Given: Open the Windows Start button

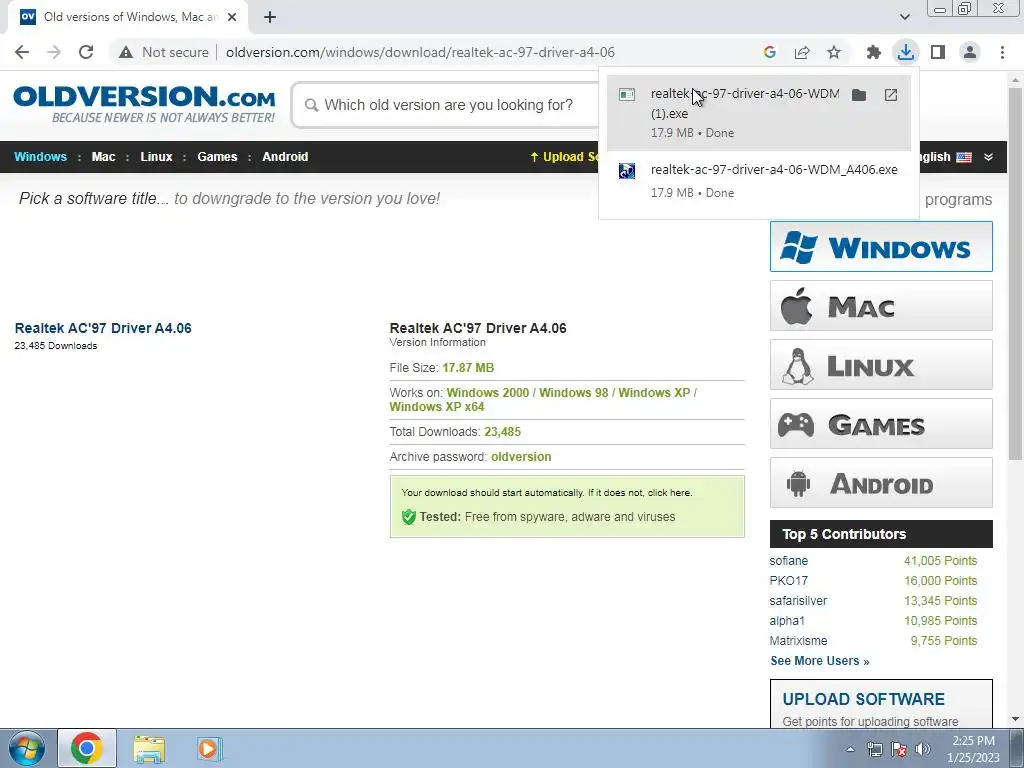Looking at the screenshot, I should point(27,748).
